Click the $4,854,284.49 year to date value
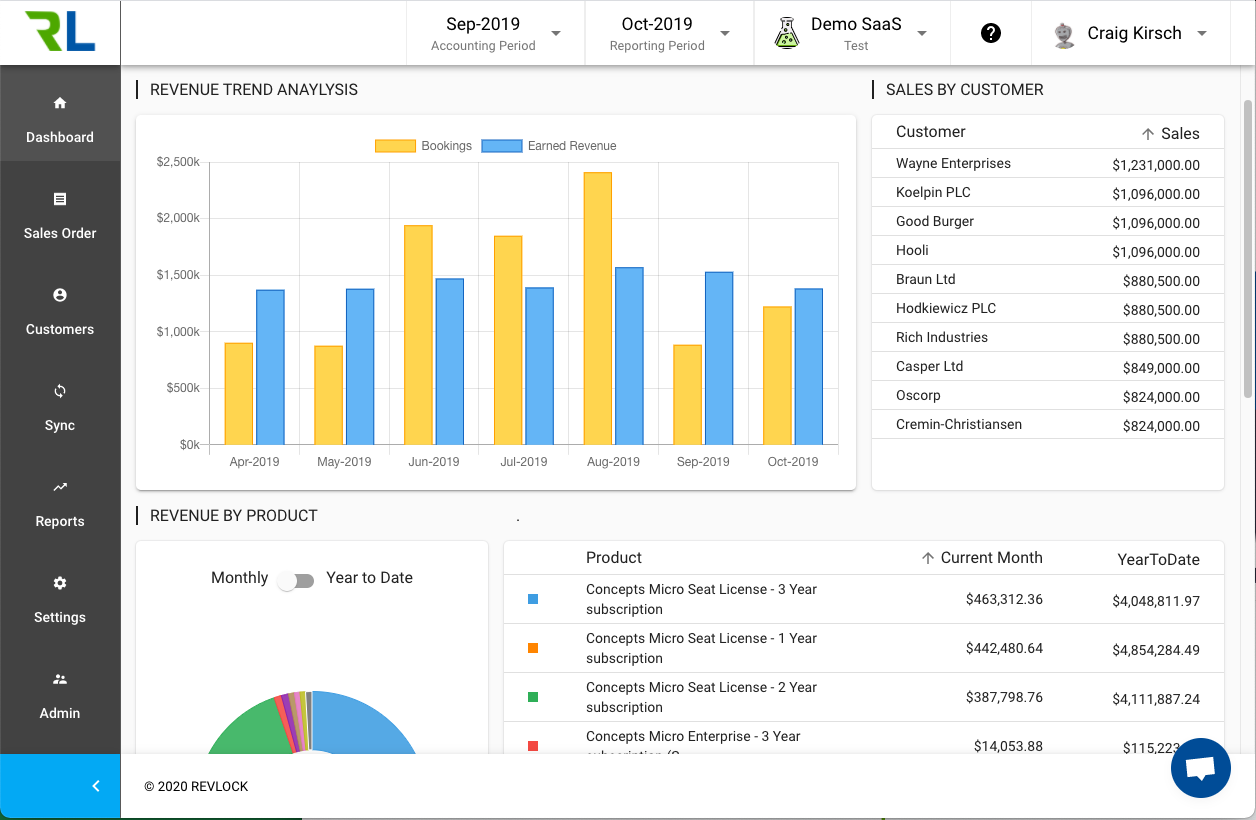The width and height of the screenshot is (1256, 820). click(x=1156, y=650)
